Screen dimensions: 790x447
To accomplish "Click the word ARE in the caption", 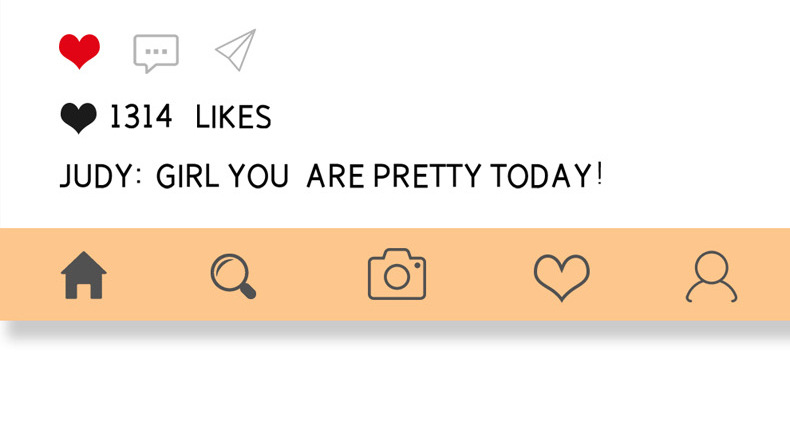I will pyautogui.click(x=337, y=177).
